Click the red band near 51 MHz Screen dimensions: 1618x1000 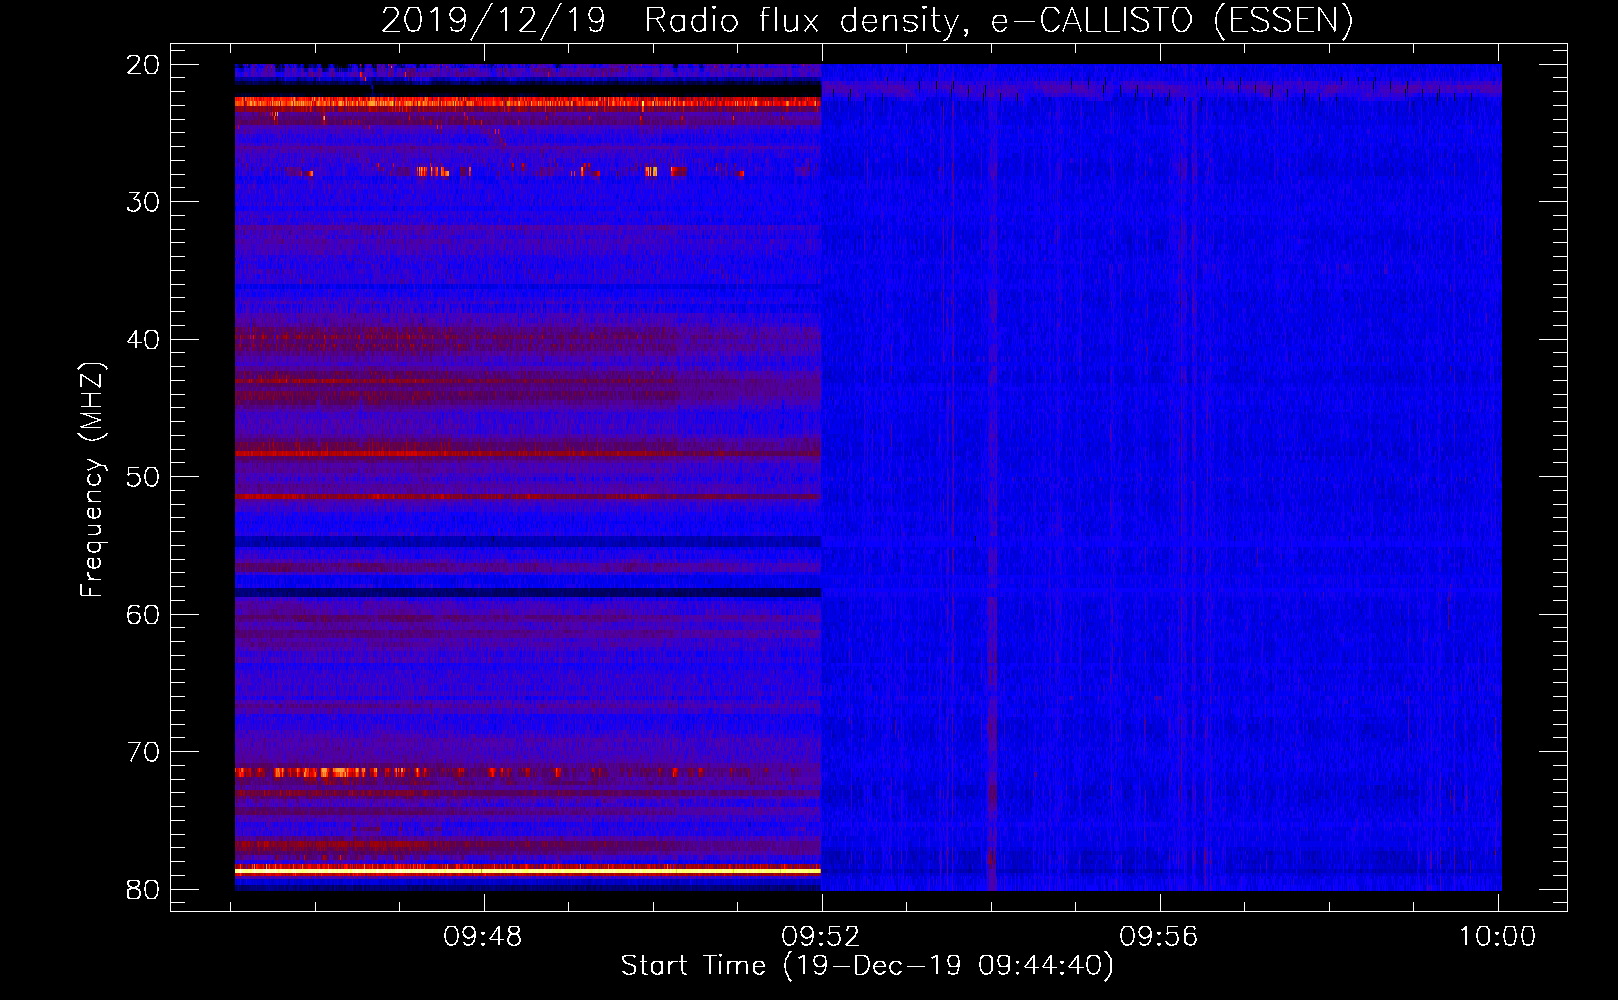pyautogui.click(x=528, y=496)
